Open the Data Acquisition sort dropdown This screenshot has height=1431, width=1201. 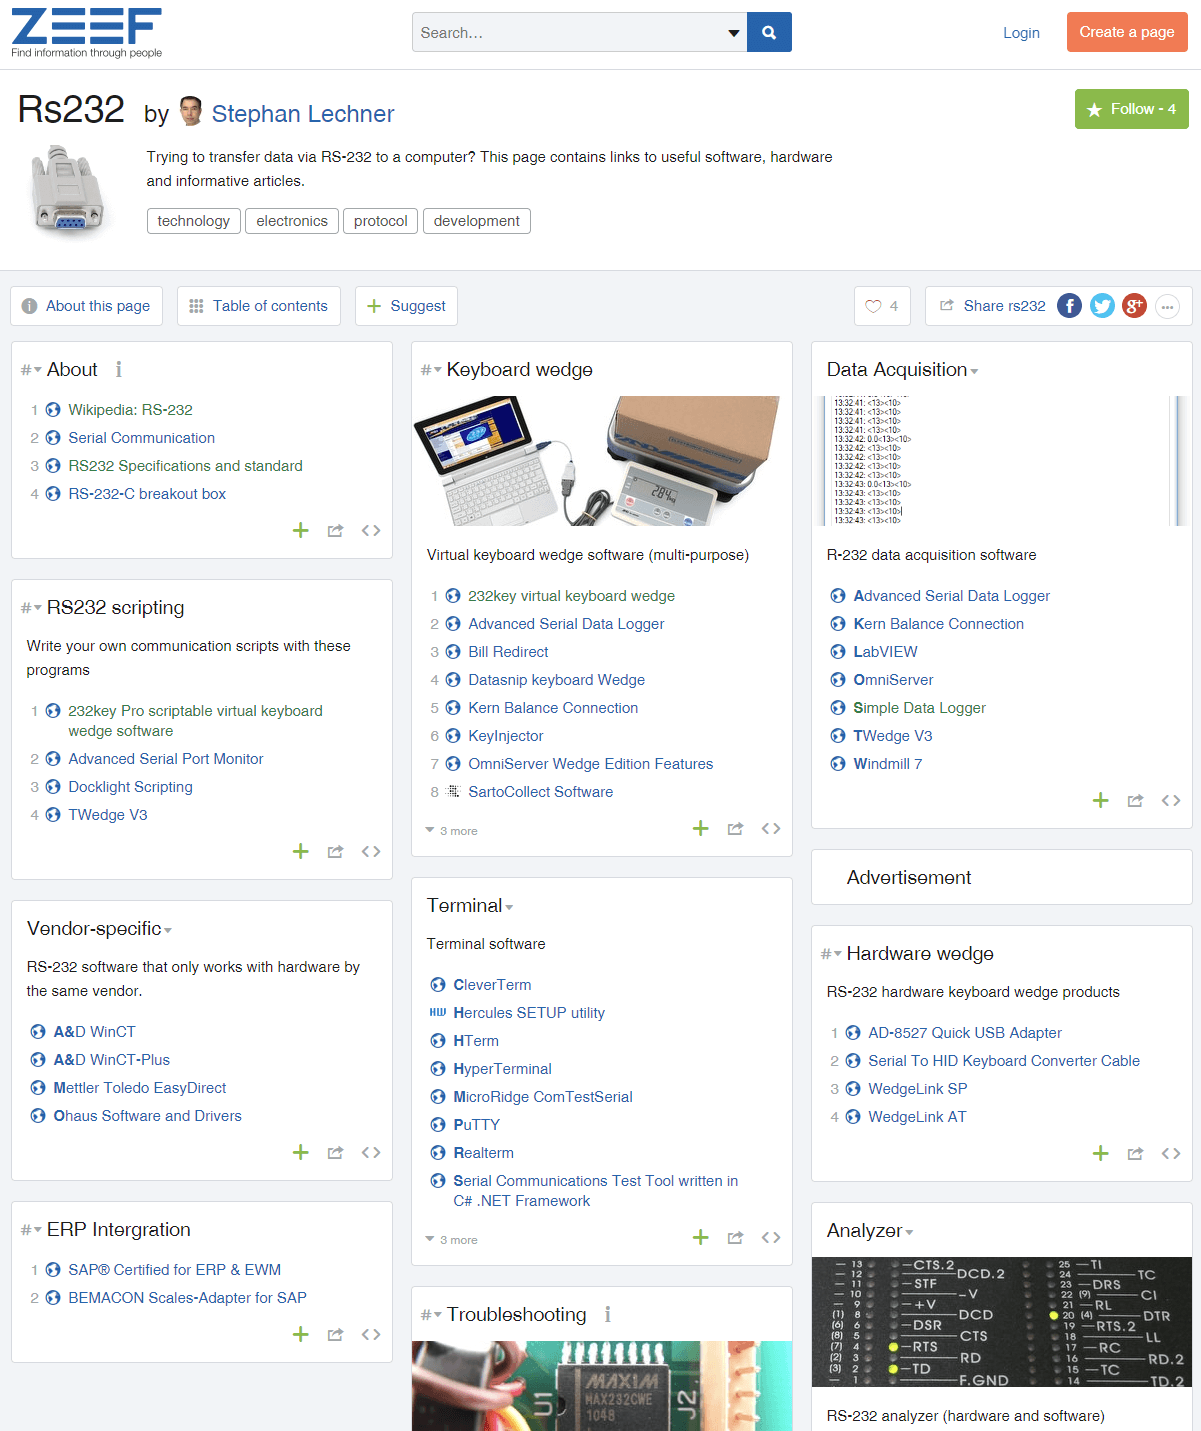[x=974, y=372]
